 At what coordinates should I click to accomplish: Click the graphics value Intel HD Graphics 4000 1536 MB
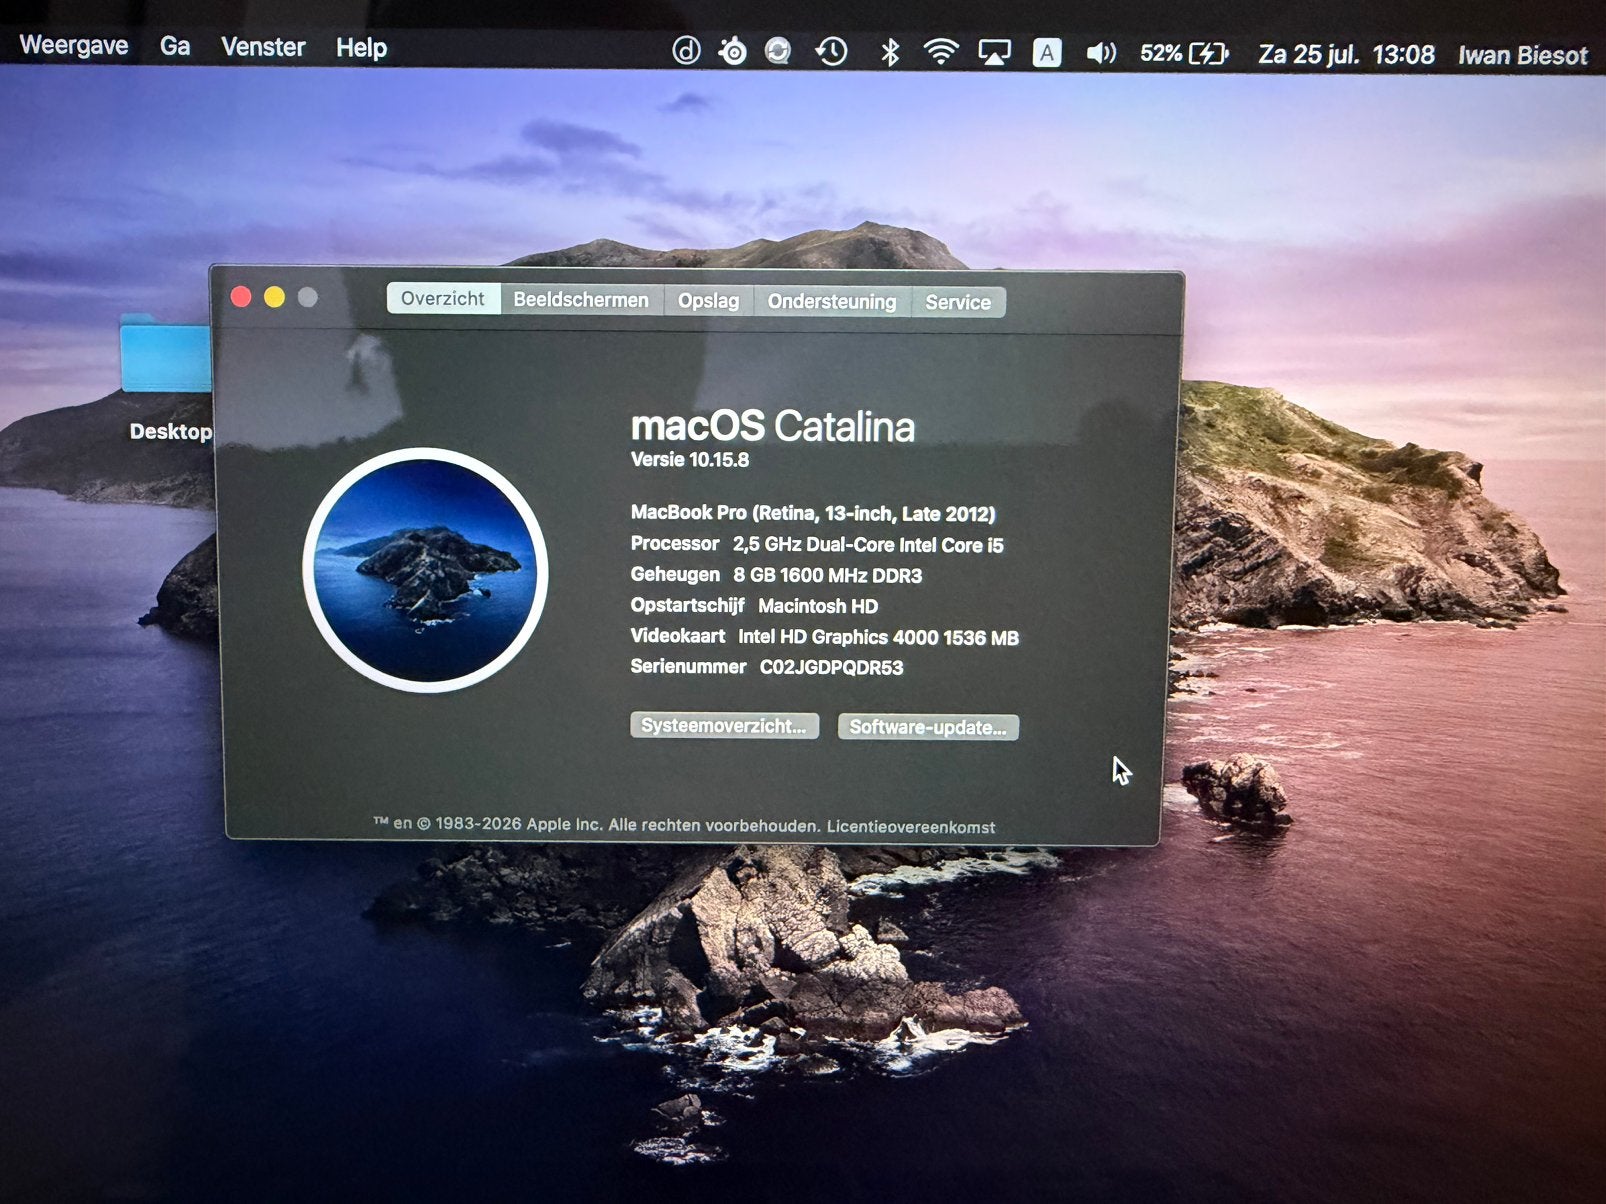pos(878,637)
